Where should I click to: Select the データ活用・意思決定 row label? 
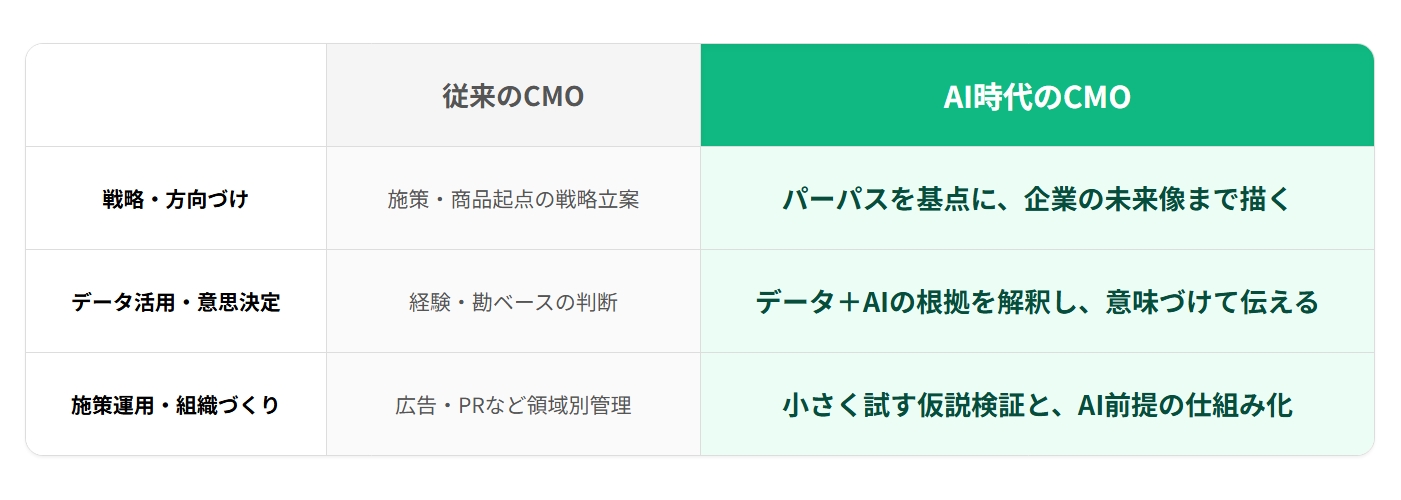pyautogui.click(x=175, y=302)
